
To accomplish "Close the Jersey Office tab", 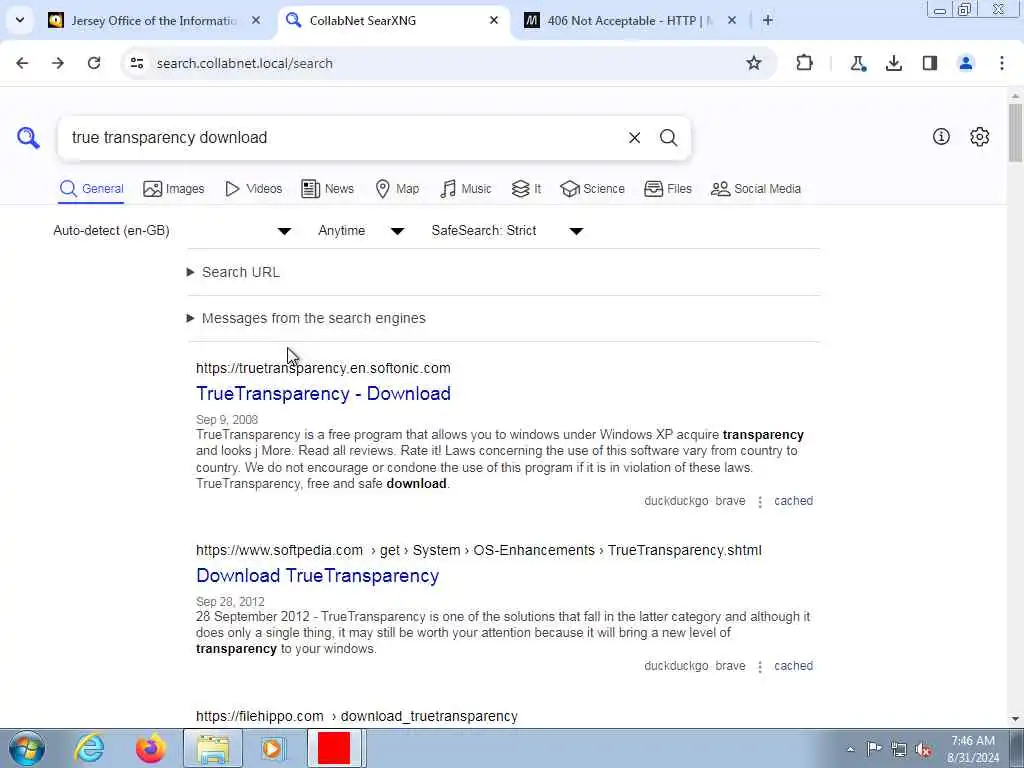I will (x=256, y=21).
